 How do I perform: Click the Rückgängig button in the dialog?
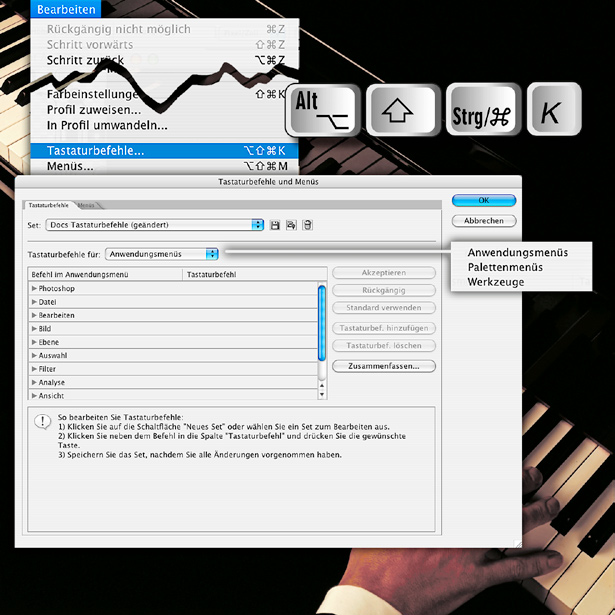click(x=384, y=290)
